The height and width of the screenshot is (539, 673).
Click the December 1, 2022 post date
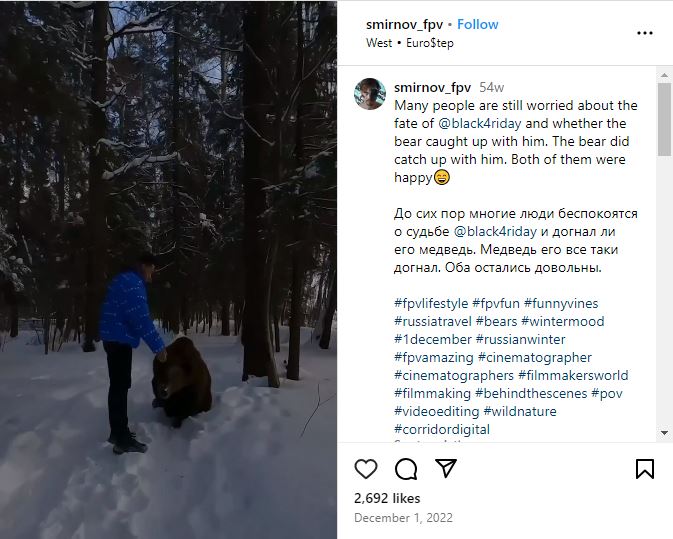point(402,518)
